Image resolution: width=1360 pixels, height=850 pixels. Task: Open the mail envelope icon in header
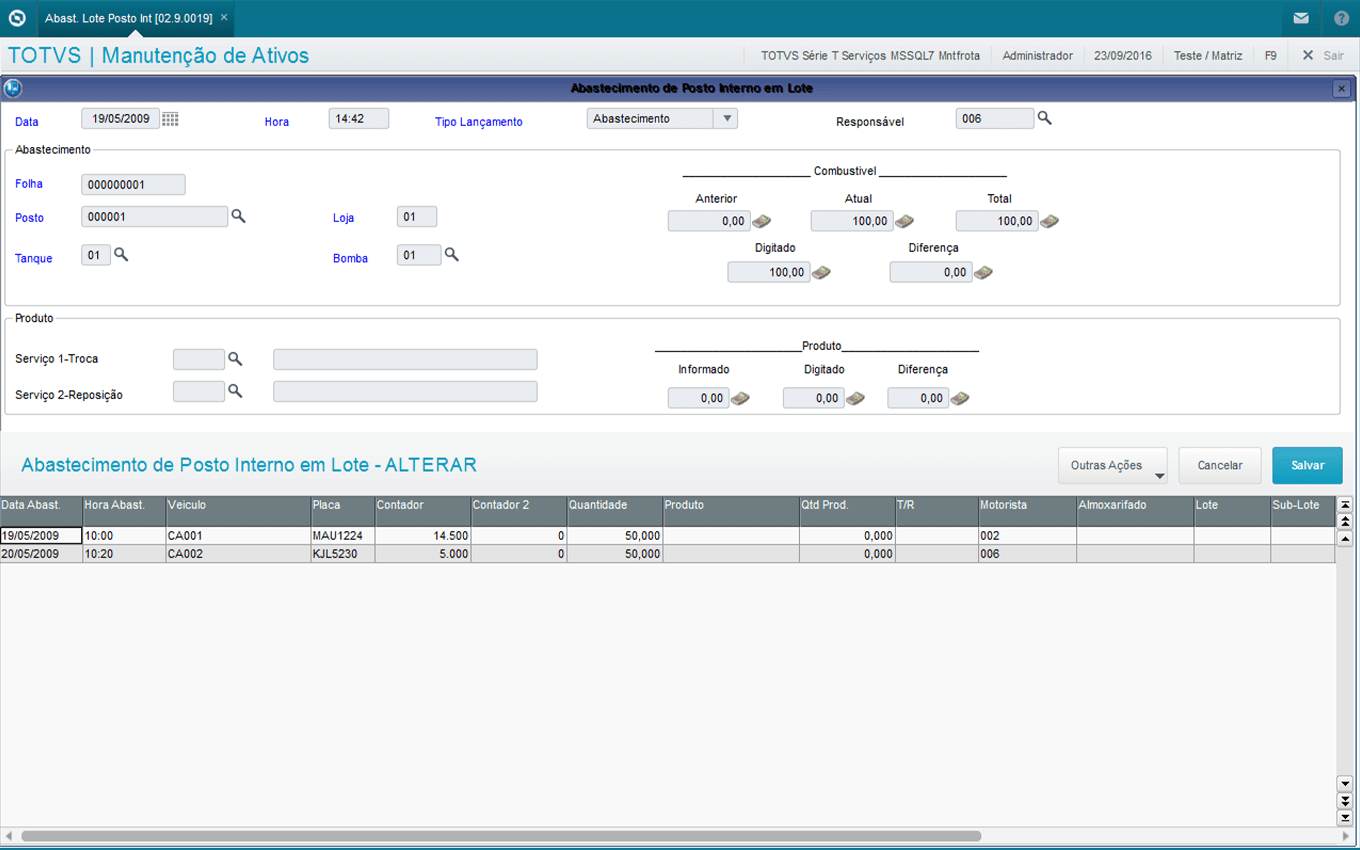coord(1300,18)
